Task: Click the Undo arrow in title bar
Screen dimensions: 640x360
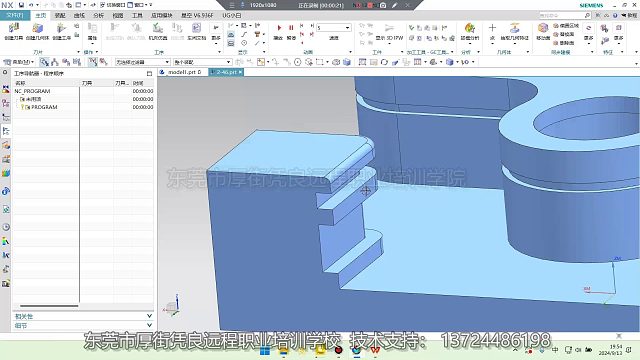Action: point(31,5)
